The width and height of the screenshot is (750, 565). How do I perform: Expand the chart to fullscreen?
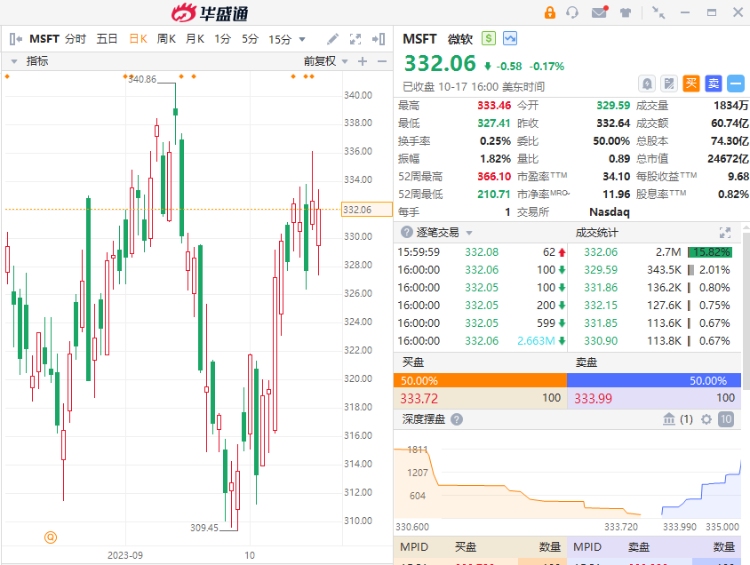(x=355, y=39)
